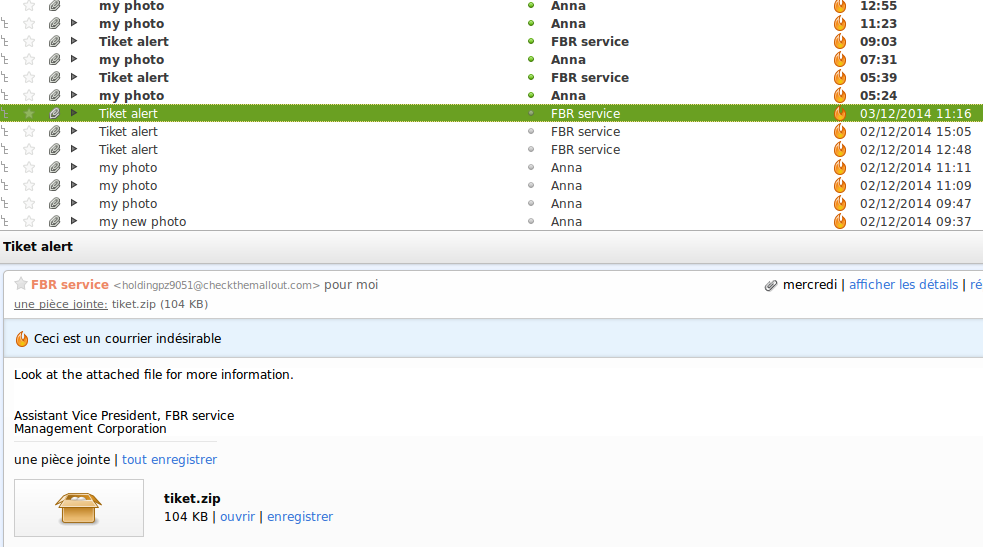Click bold 'tiket.zip' filename in attachment area
983x547 pixels.
click(192, 499)
